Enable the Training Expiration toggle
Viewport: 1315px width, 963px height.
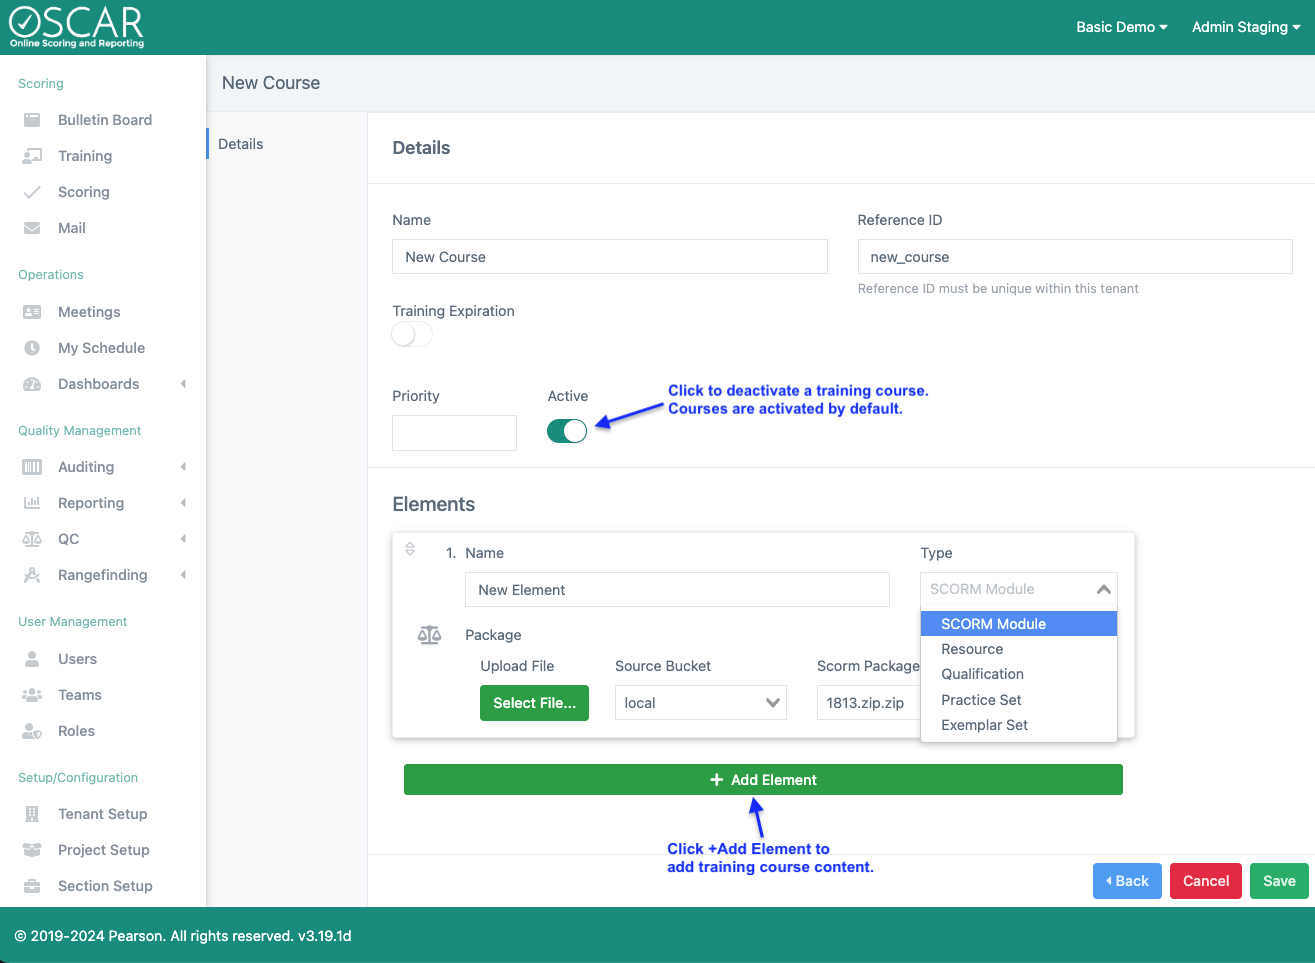(412, 334)
